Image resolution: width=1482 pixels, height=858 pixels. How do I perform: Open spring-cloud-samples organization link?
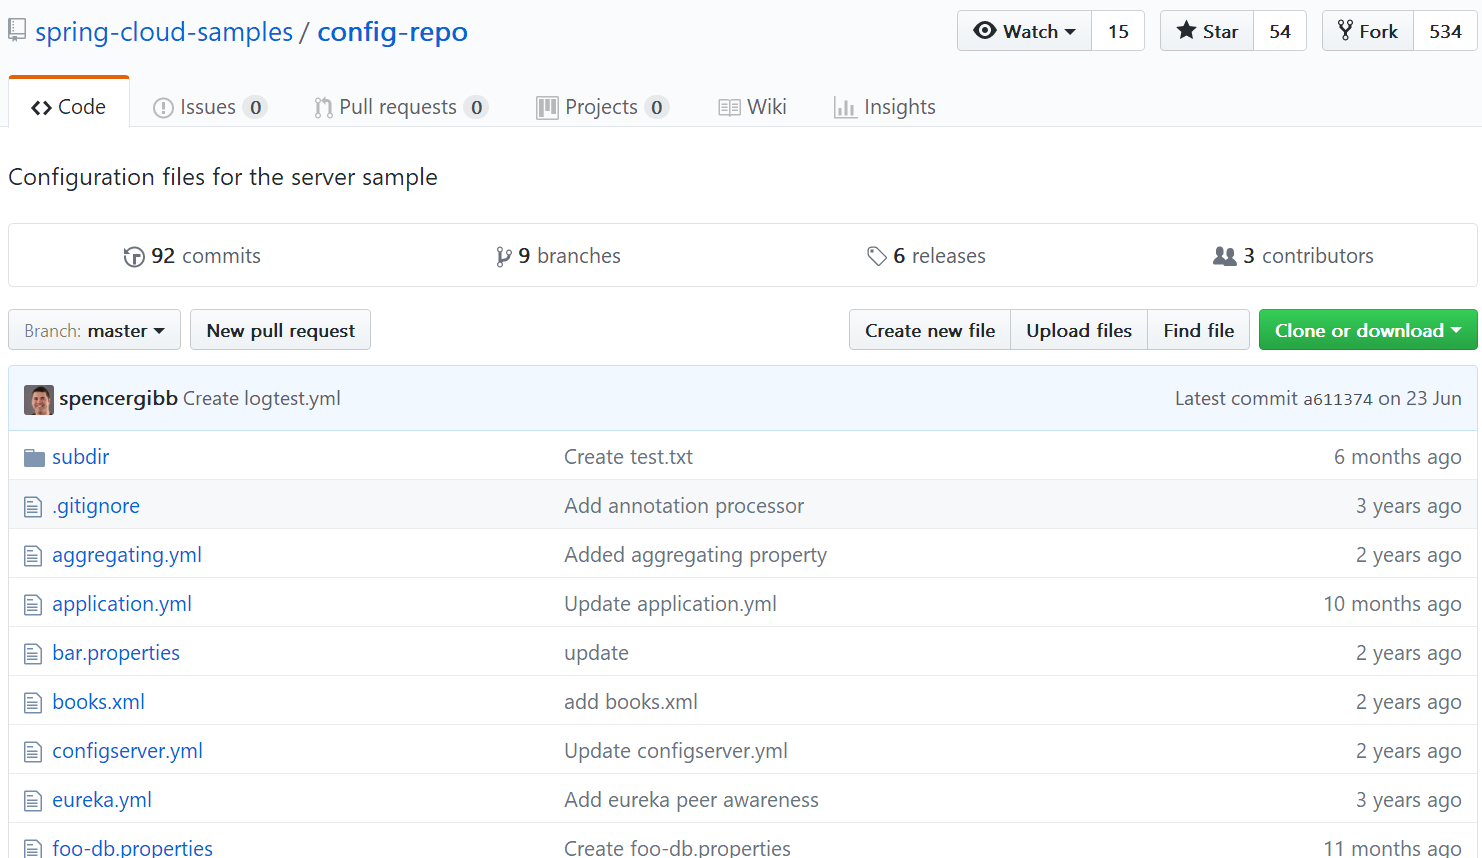(164, 32)
